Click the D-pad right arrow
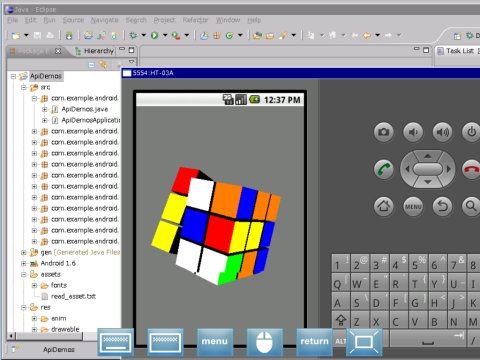The width and height of the screenshot is (480, 360). [449, 169]
